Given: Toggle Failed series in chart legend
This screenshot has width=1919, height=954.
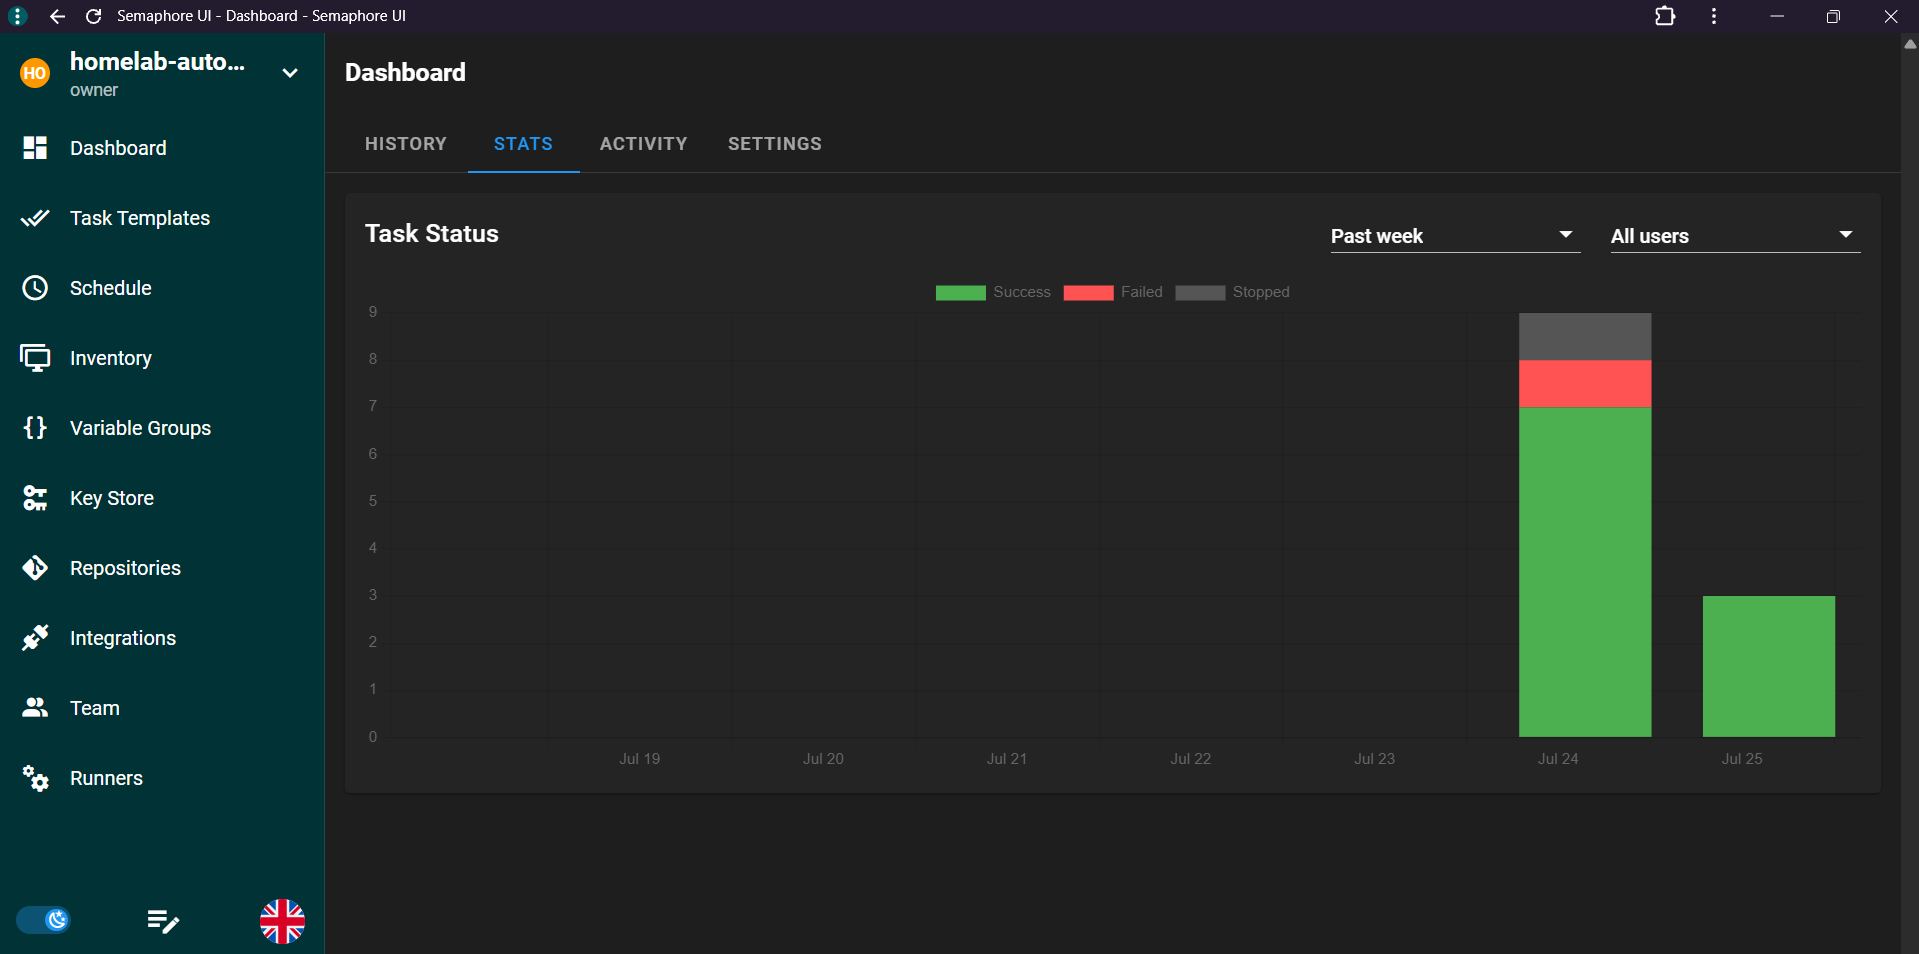Looking at the screenshot, I should [1113, 292].
